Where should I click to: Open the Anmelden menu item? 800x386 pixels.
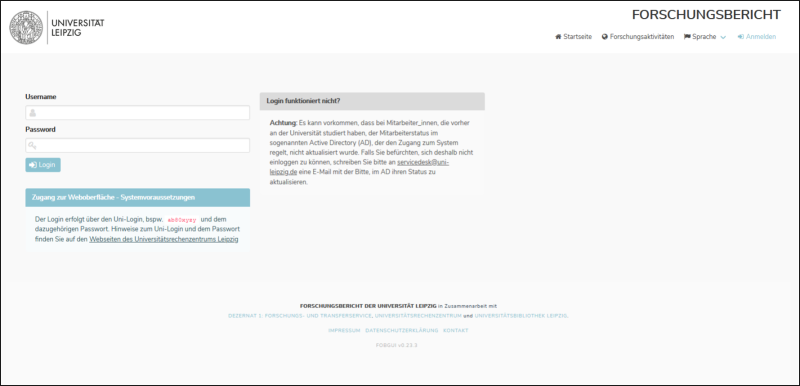click(757, 37)
